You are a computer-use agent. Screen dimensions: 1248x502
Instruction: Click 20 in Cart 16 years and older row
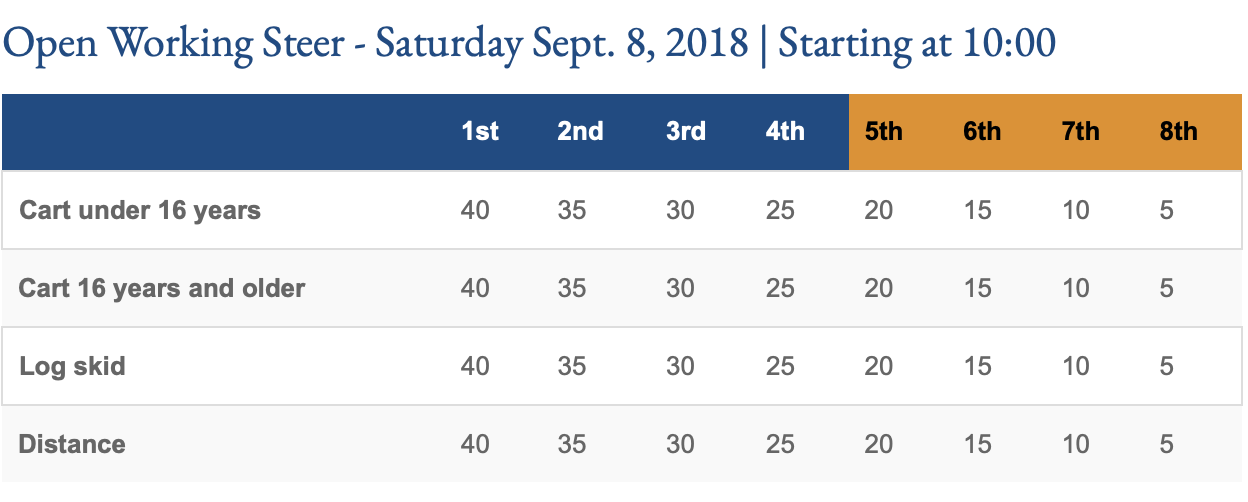click(x=879, y=289)
